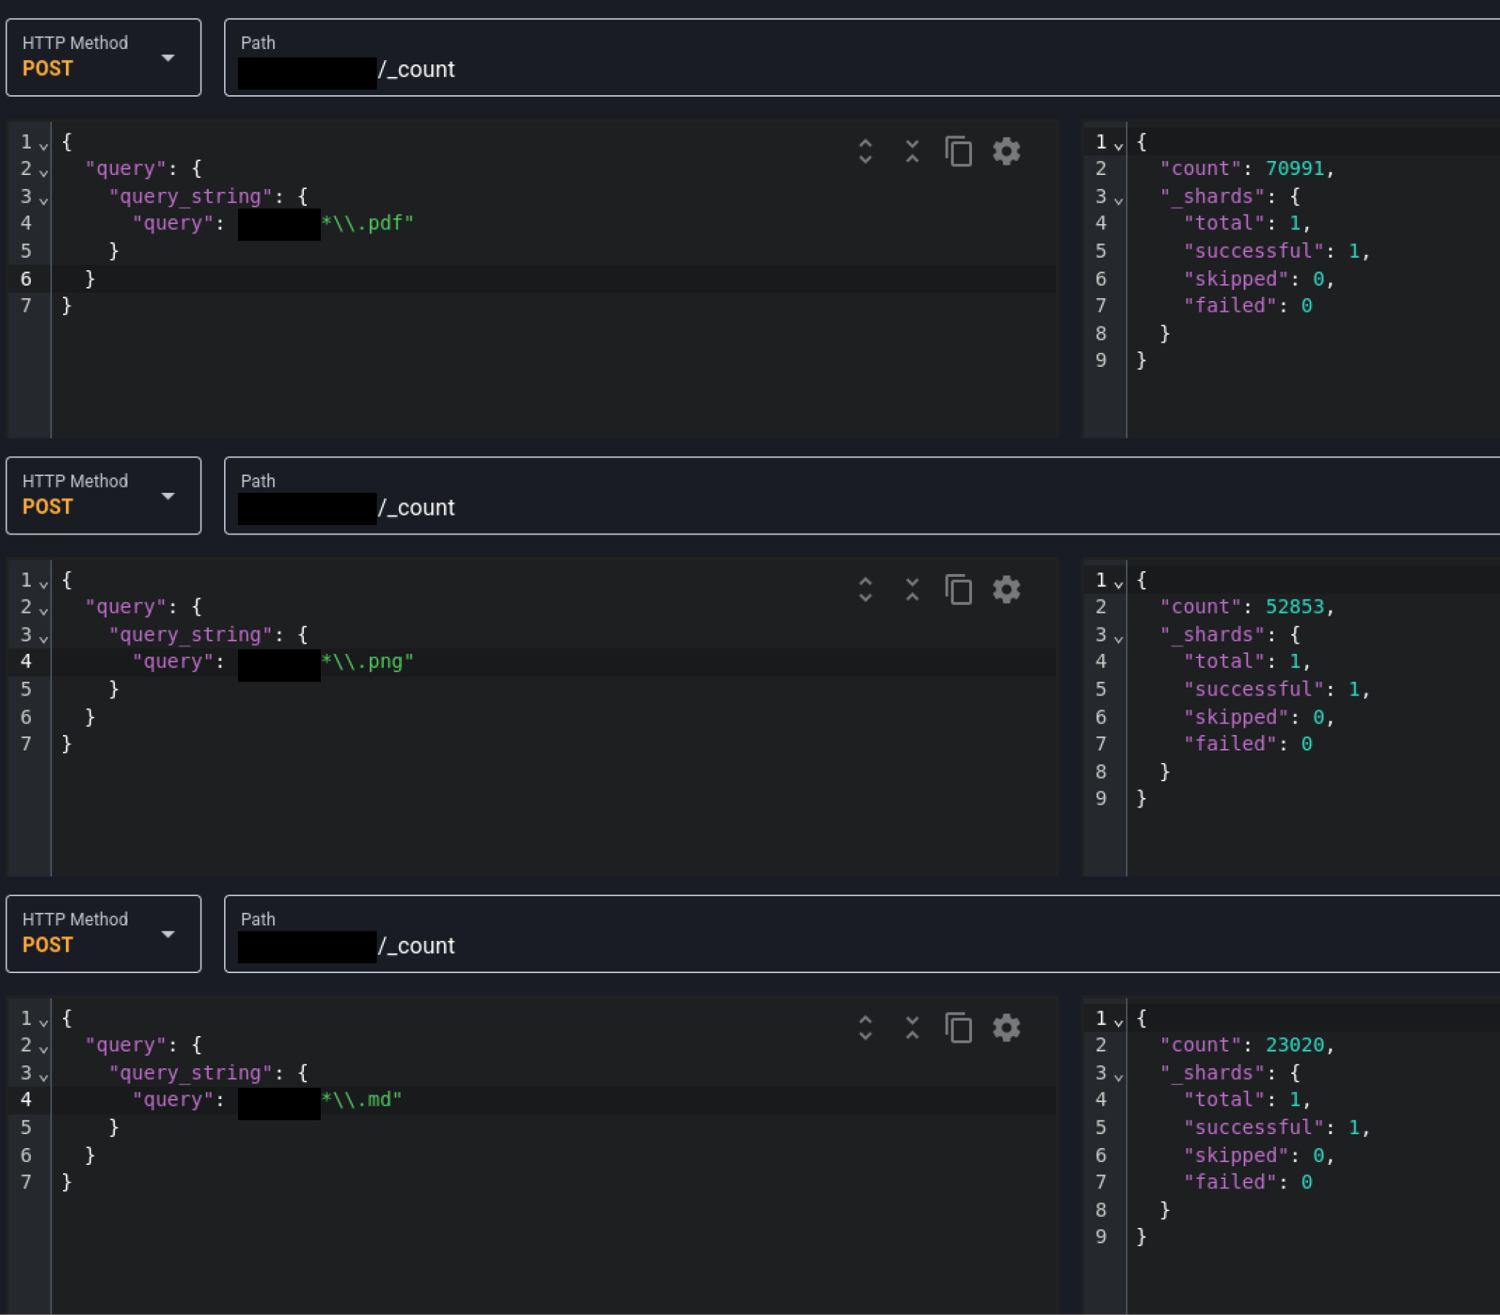Open editor settings gear for pdf query

pyautogui.click(x=1006, y=151)
